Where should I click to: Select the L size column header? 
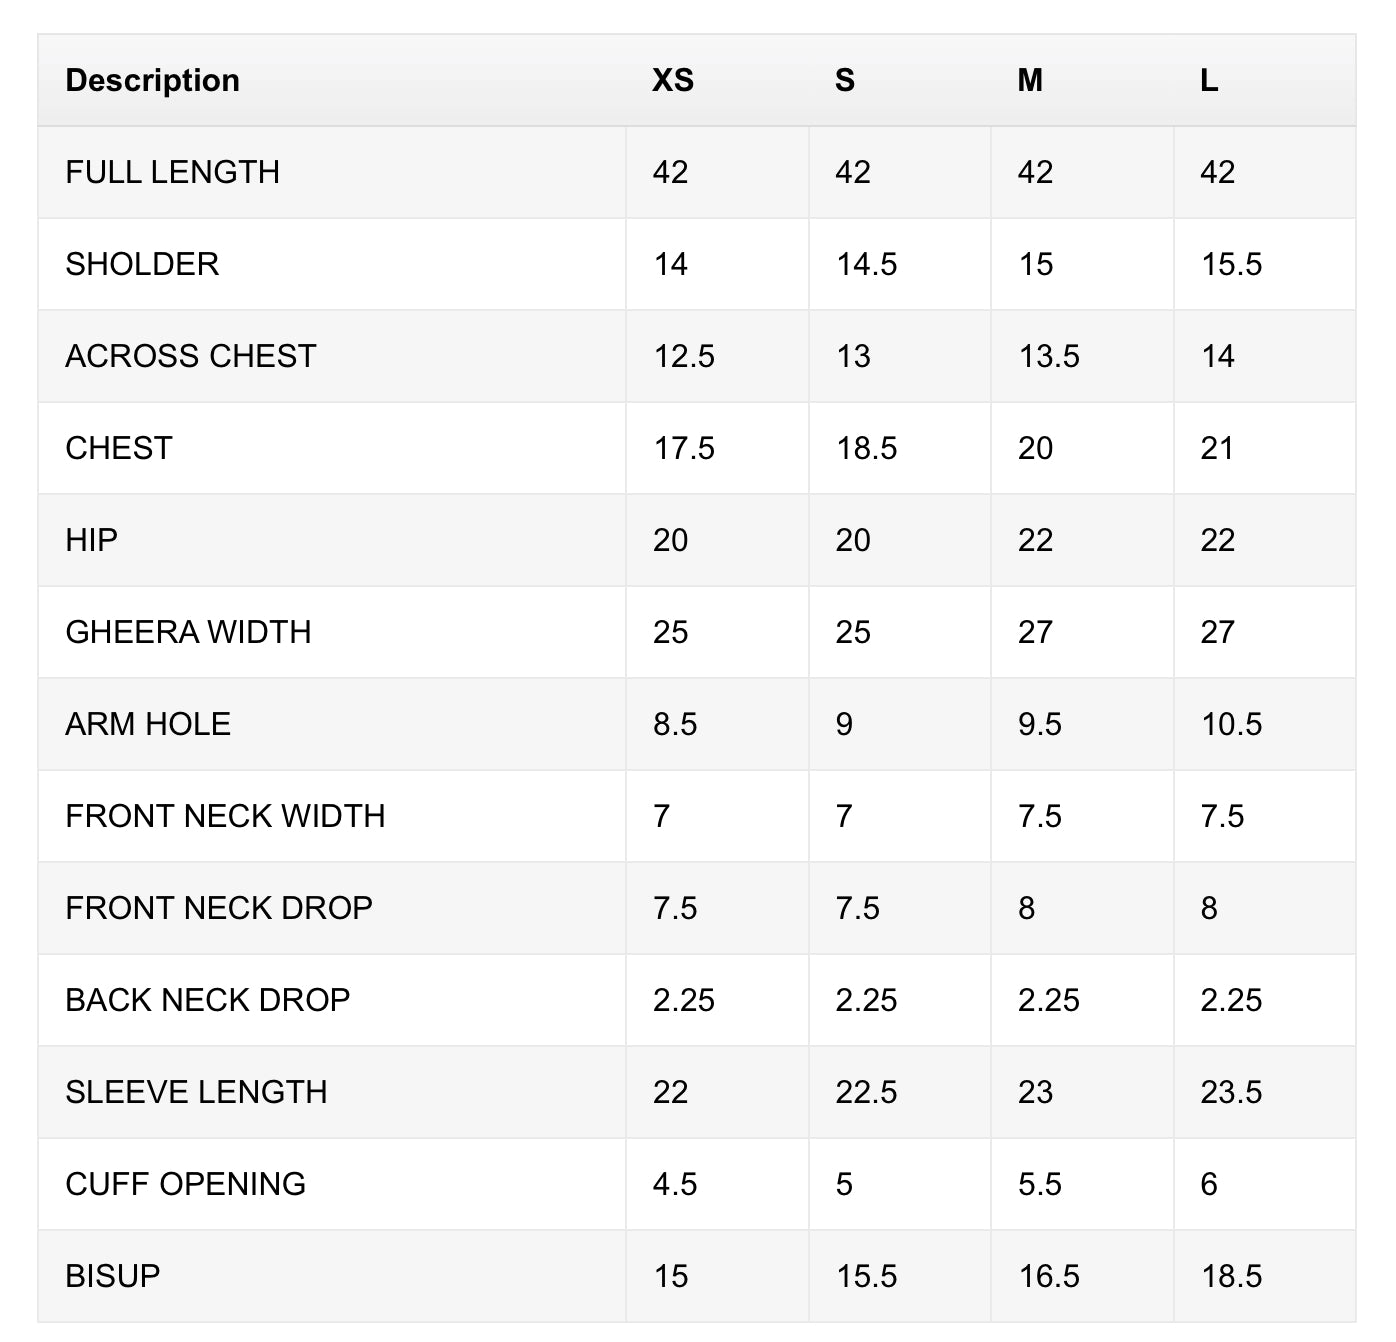coord(1209,80)
